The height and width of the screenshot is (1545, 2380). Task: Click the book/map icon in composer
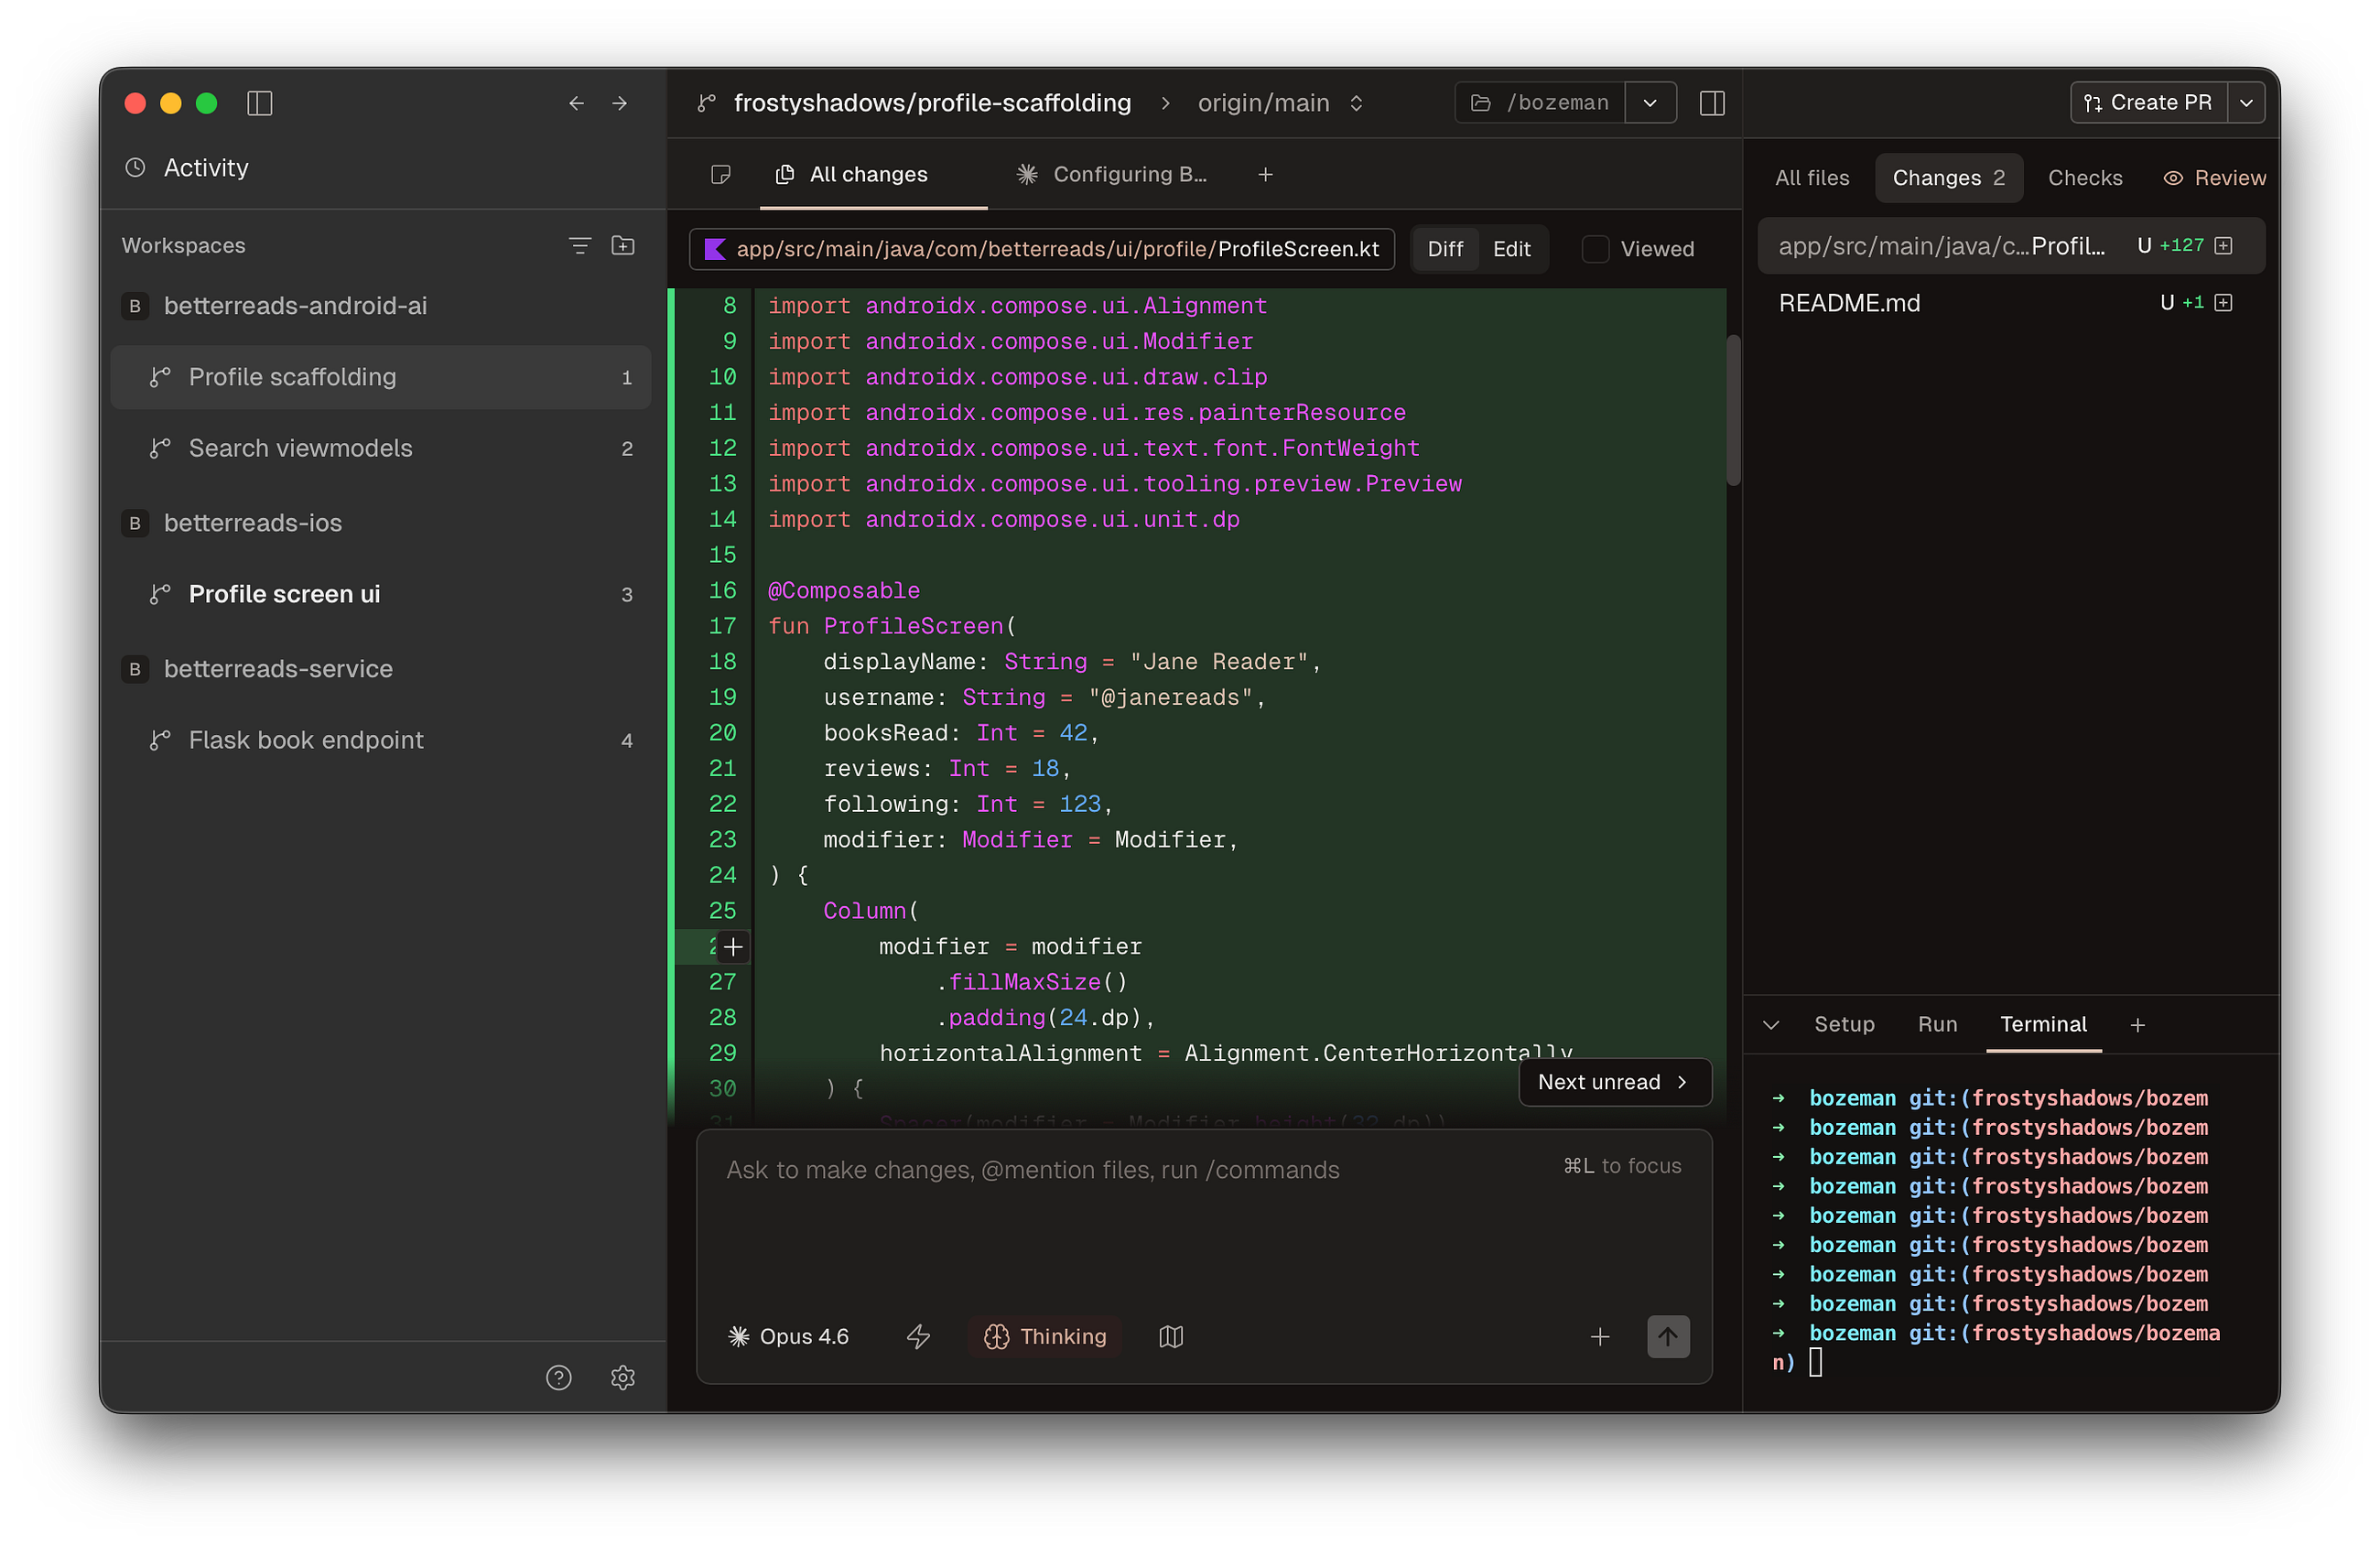pyautogui.click(x=1171, y=1337)
